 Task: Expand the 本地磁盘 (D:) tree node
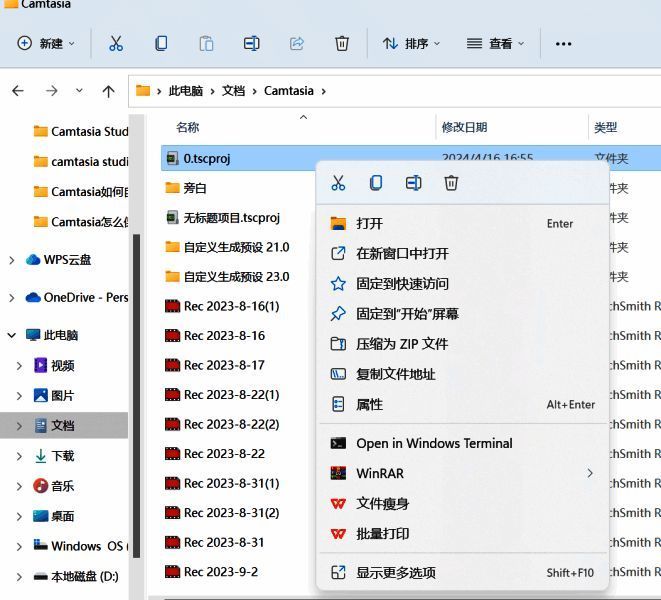pyautogui.click(x=19, y=576)
